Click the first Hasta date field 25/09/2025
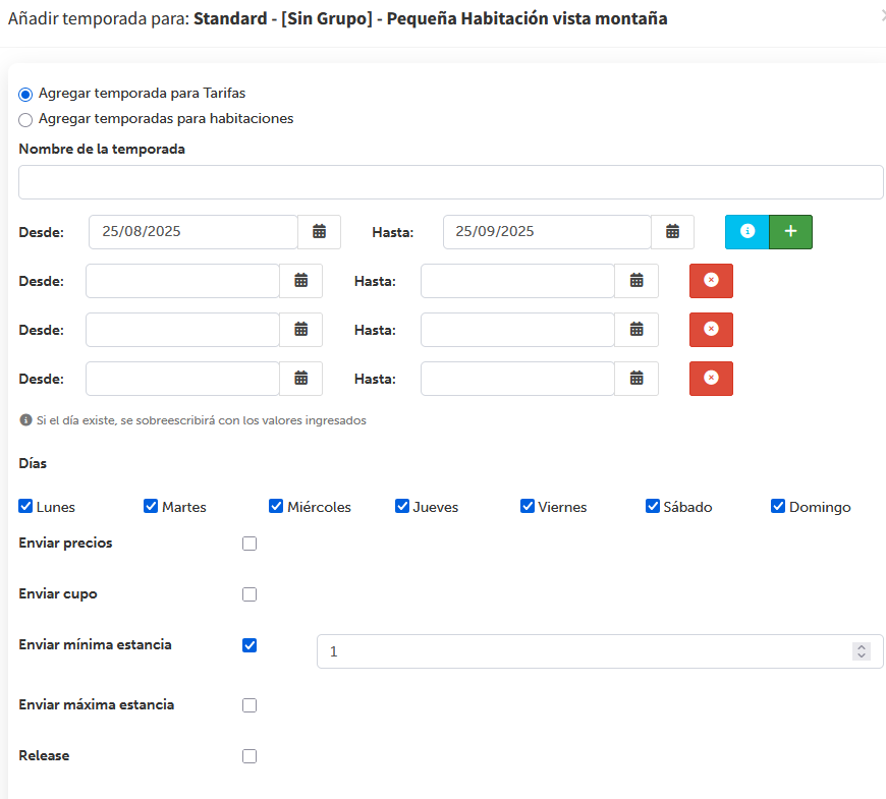 (x=547, y=232)
